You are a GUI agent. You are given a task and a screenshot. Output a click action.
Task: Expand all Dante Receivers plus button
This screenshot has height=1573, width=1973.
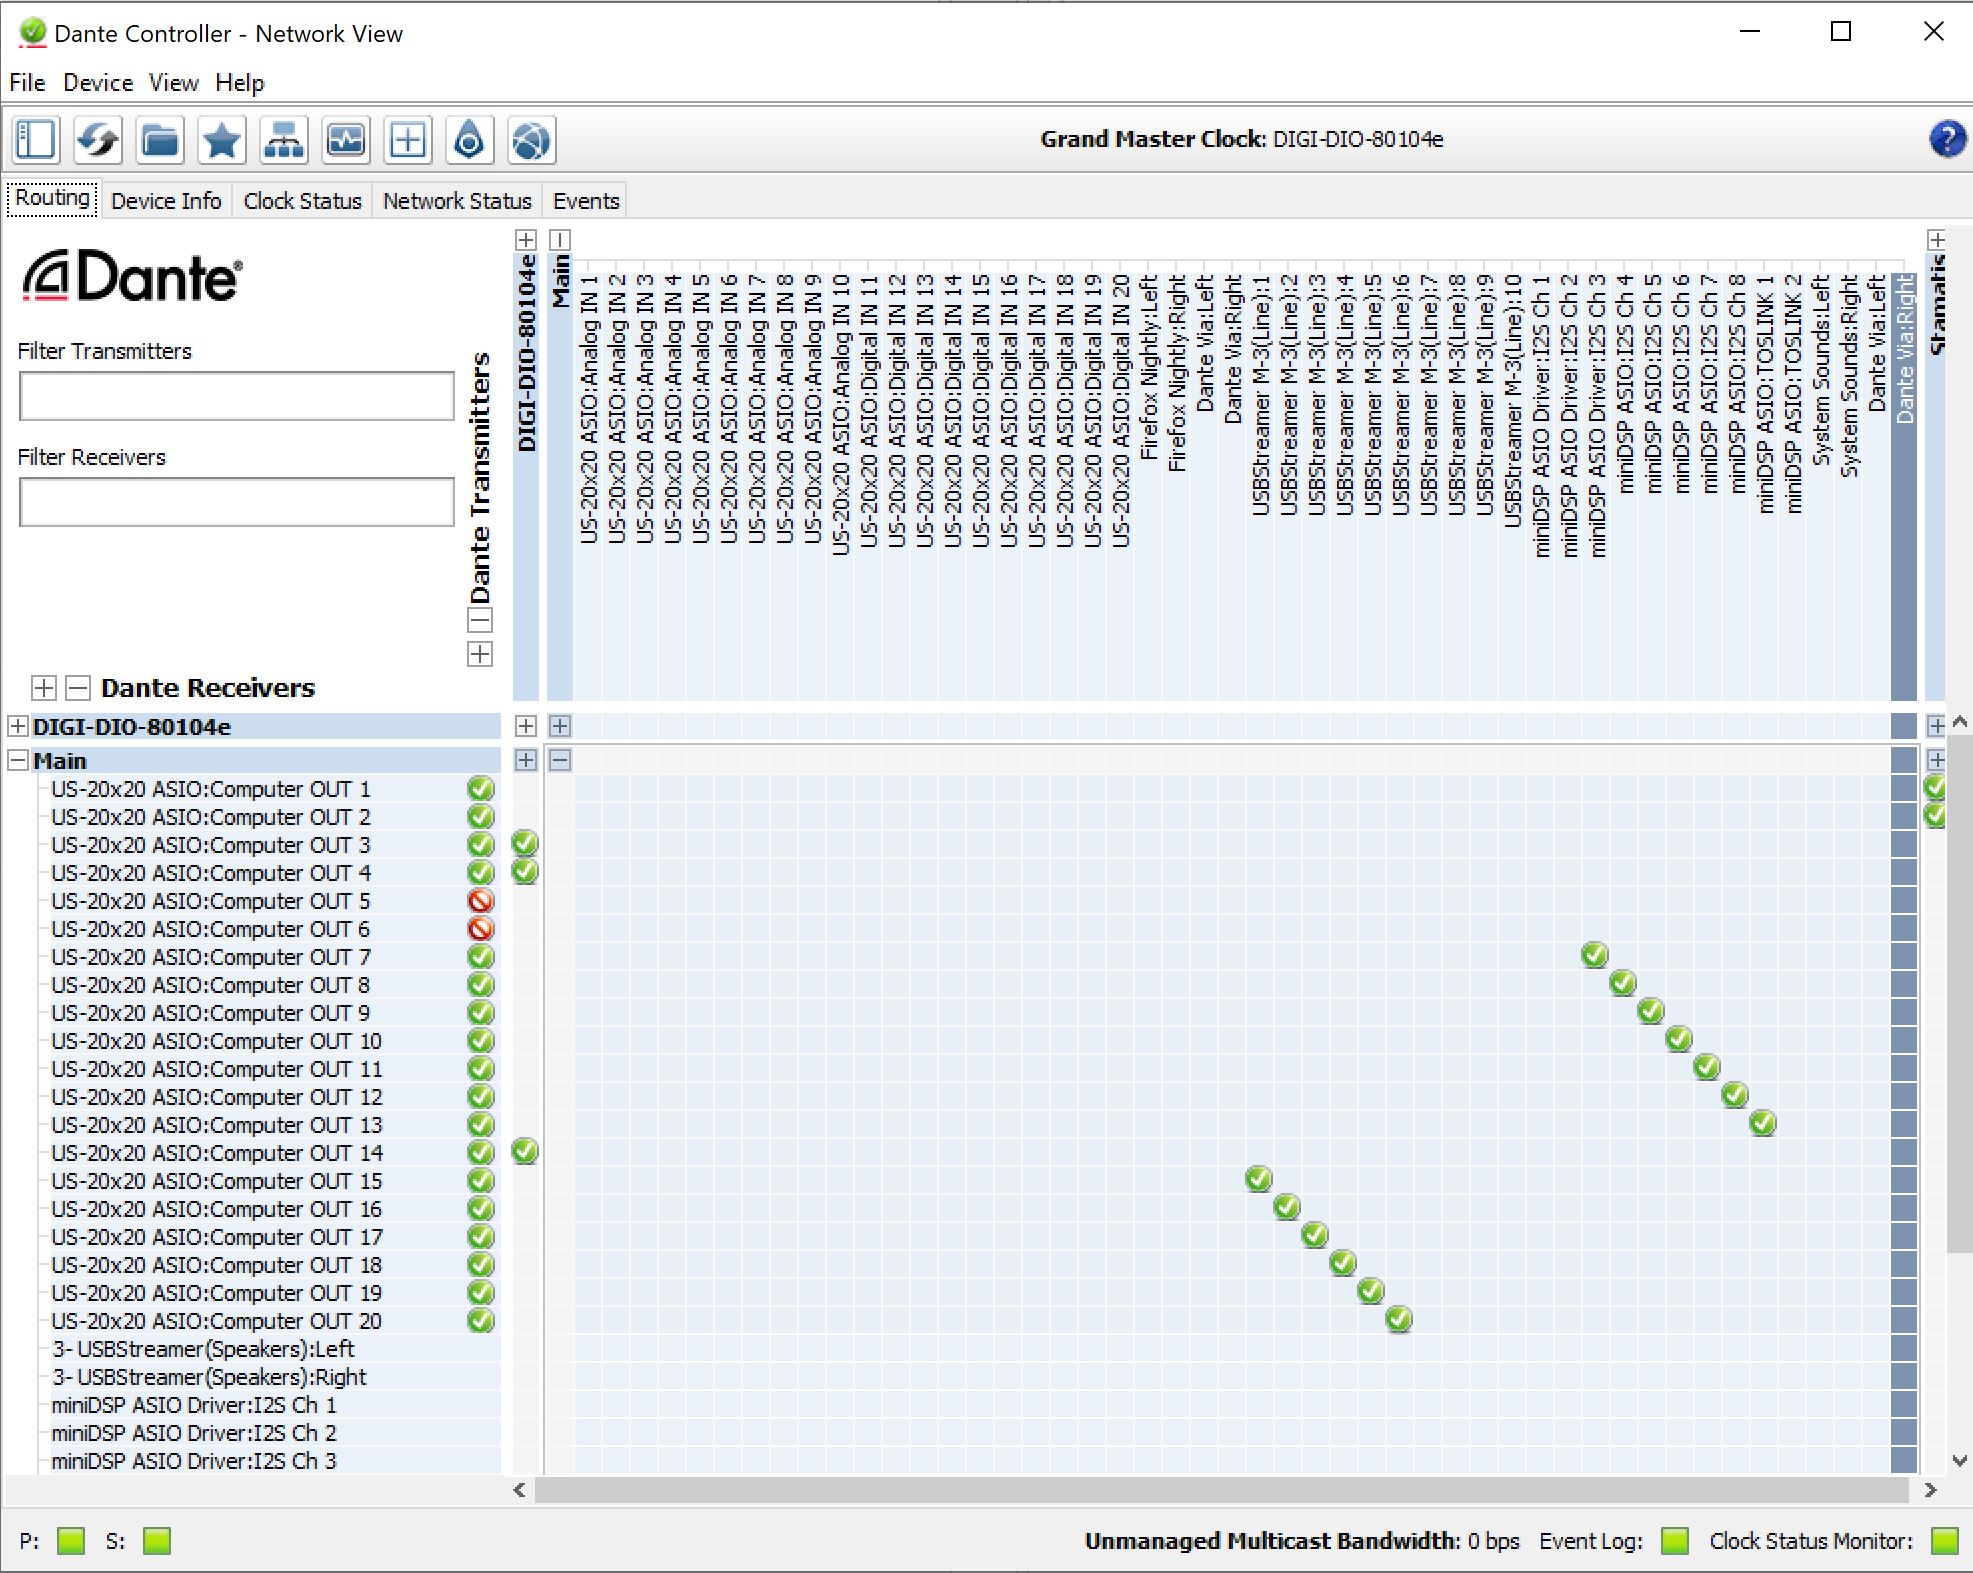(x=43, y=688)
